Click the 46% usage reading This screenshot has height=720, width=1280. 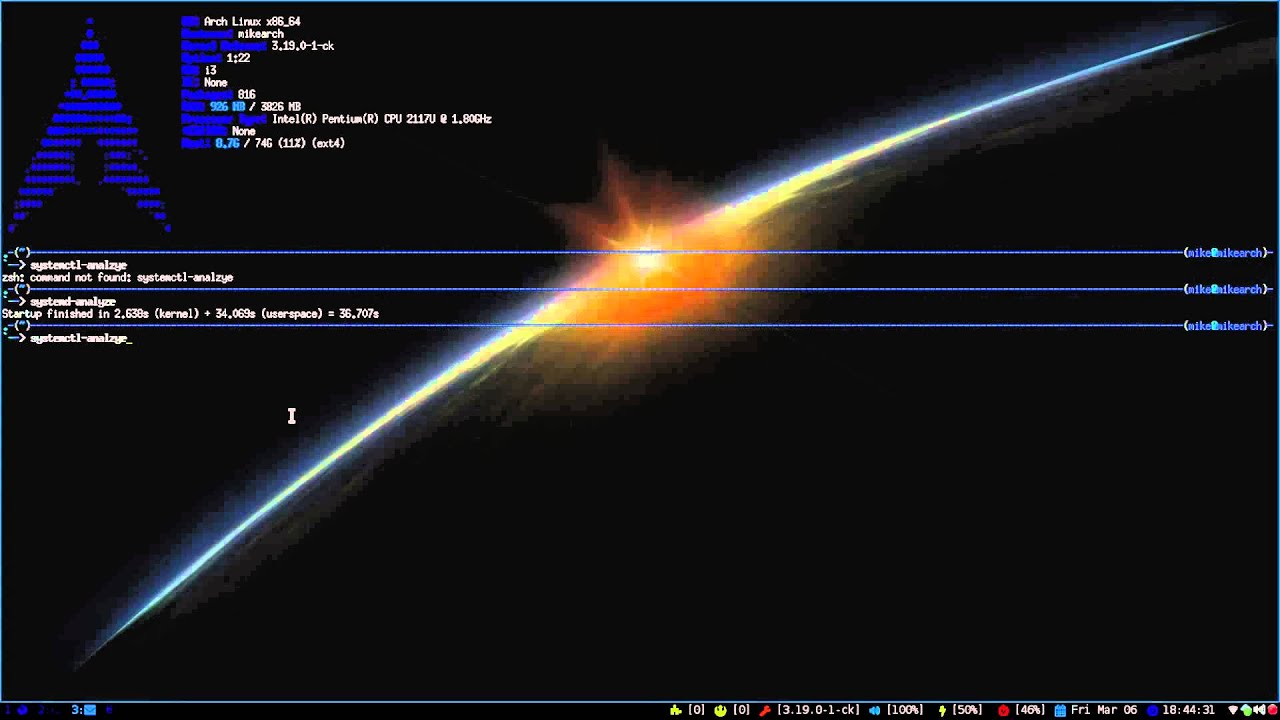click(1030, 710)
